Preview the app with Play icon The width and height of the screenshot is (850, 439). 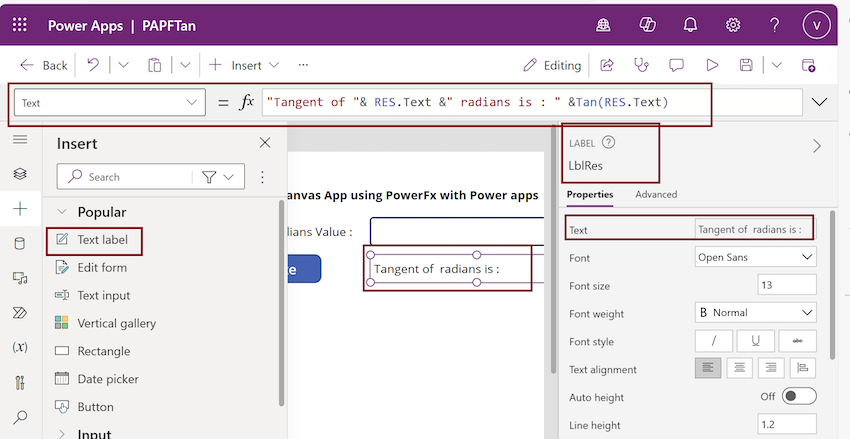(x=712, y=65)
